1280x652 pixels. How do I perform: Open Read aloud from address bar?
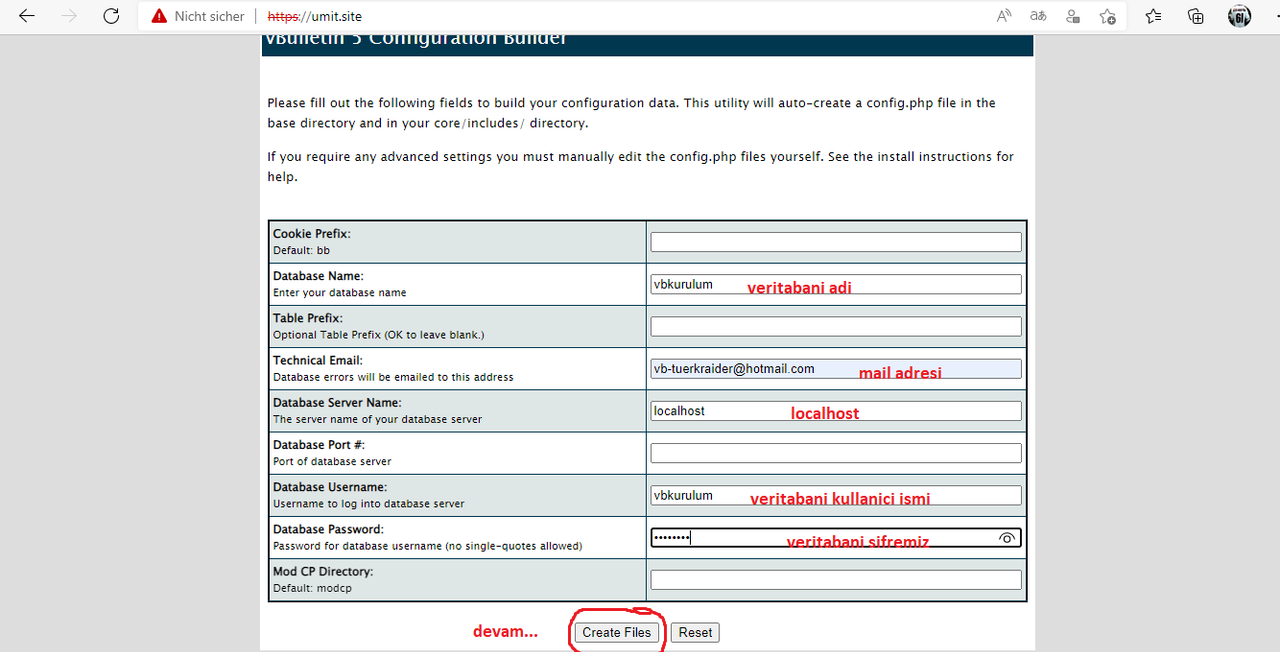point(1004,16)
